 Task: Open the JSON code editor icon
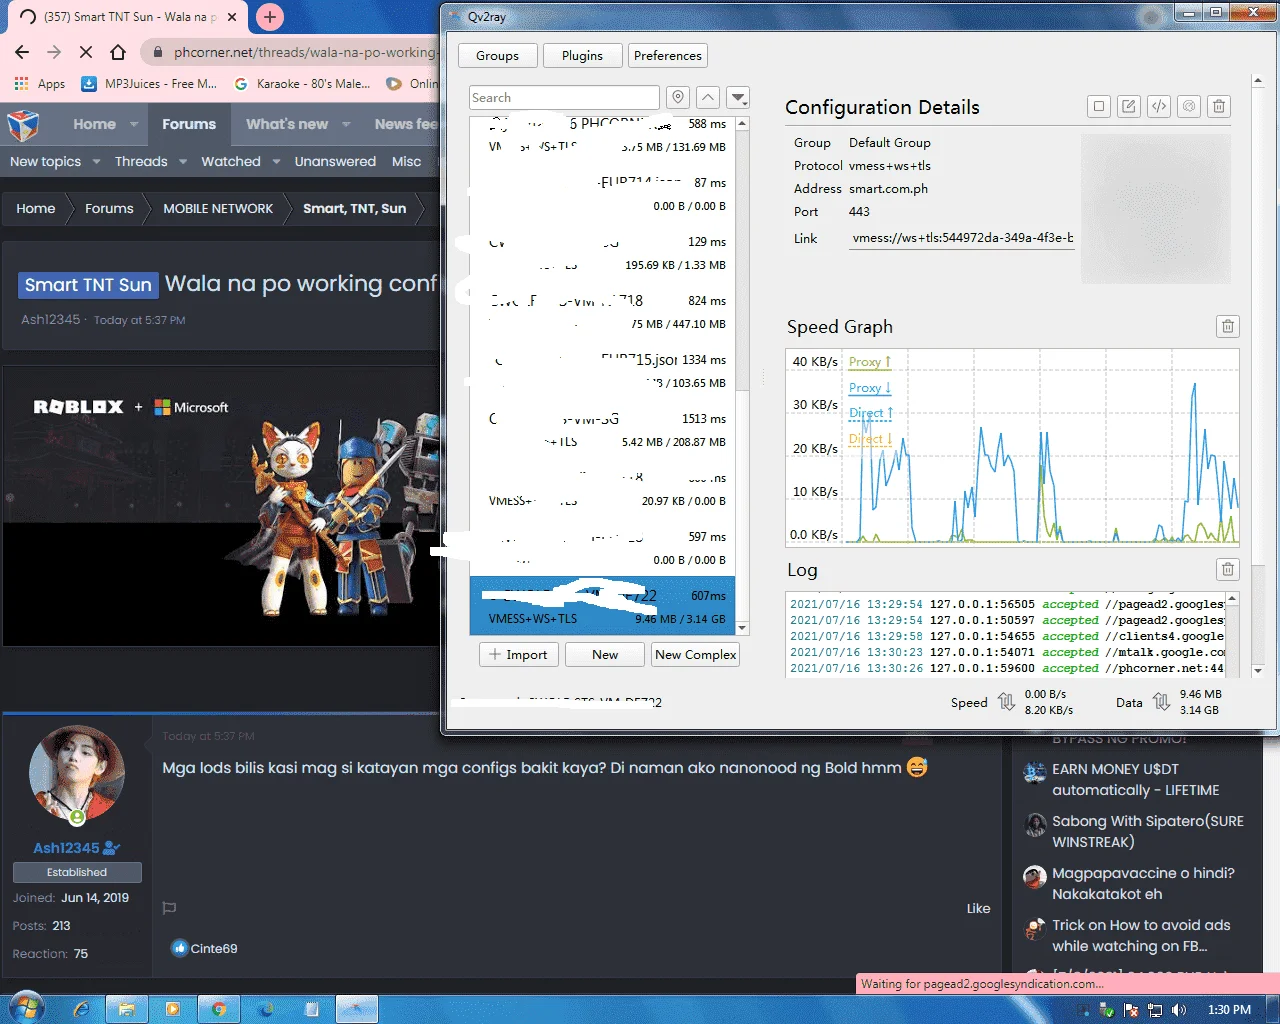pos(1159,106)
